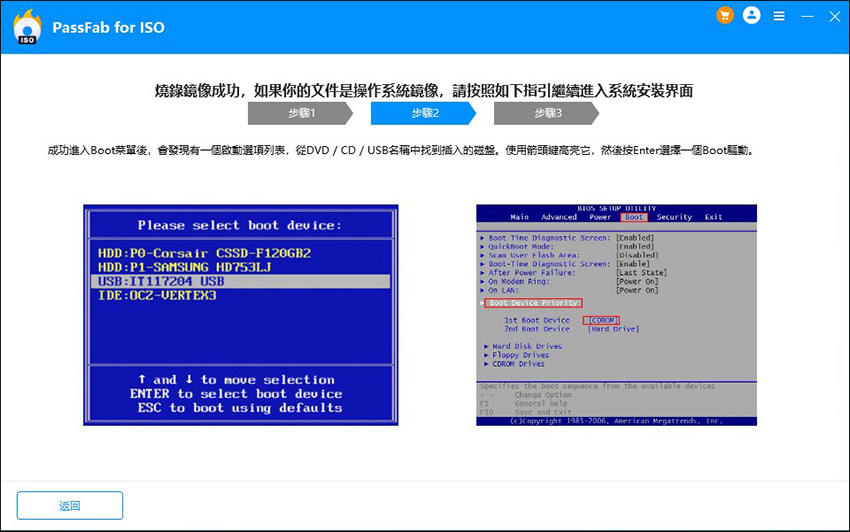Open the user account profile icon
The image size is (850, 532).
tap(752, 16)
